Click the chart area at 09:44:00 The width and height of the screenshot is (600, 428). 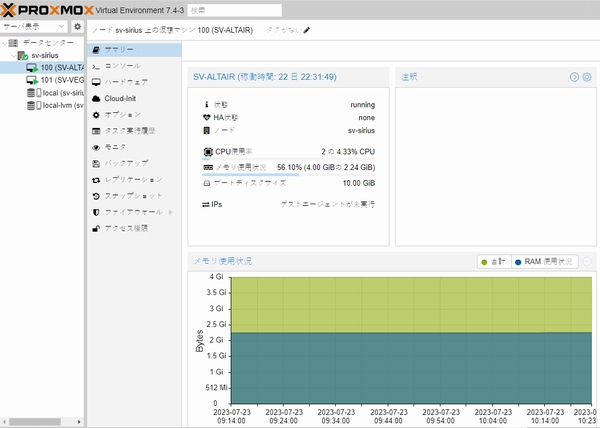tap(388, 340)
